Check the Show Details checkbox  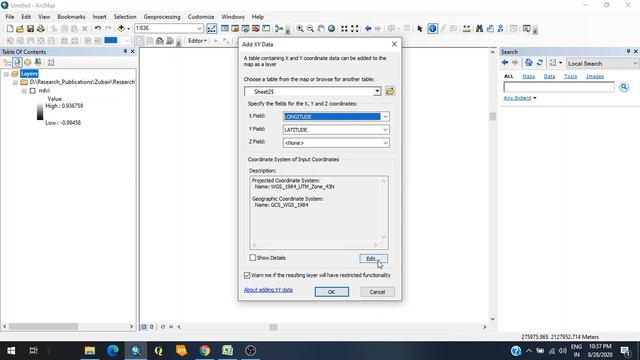pos(253,258)
